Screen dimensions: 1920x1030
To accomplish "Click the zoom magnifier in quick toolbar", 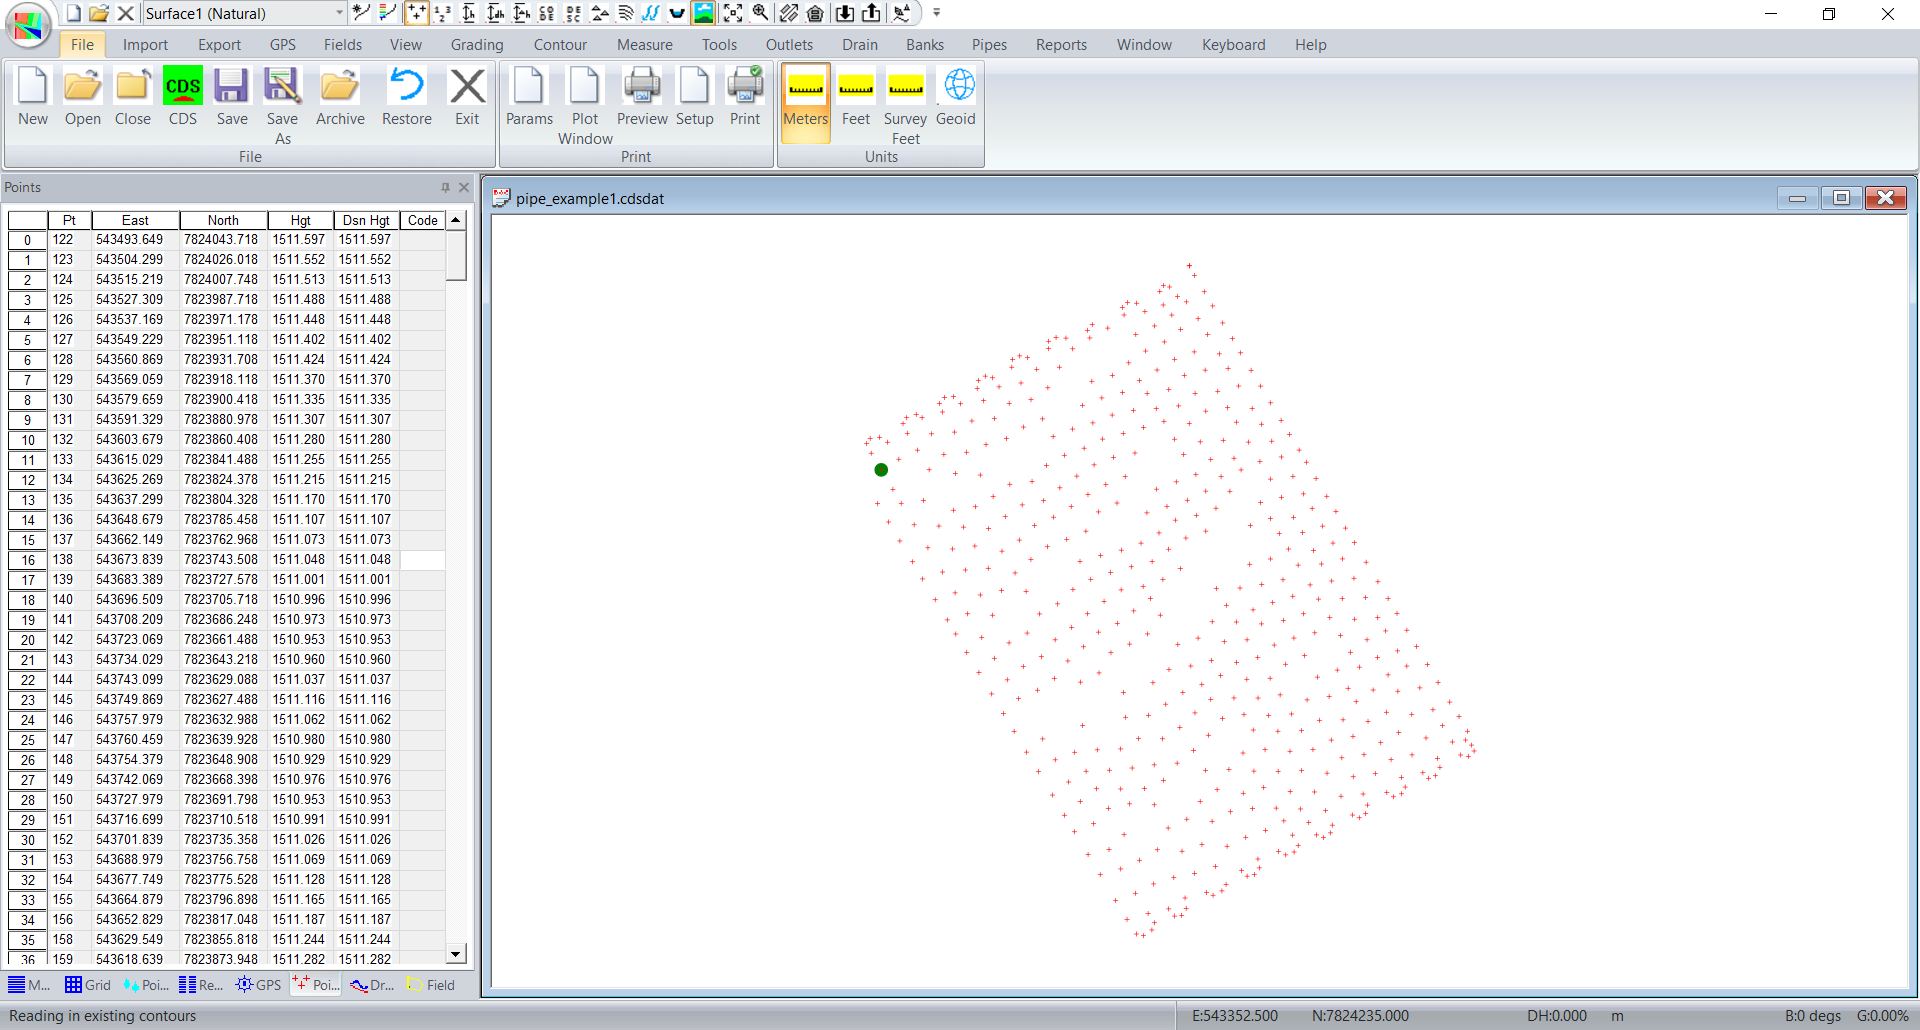I will [x=761, y=13].
